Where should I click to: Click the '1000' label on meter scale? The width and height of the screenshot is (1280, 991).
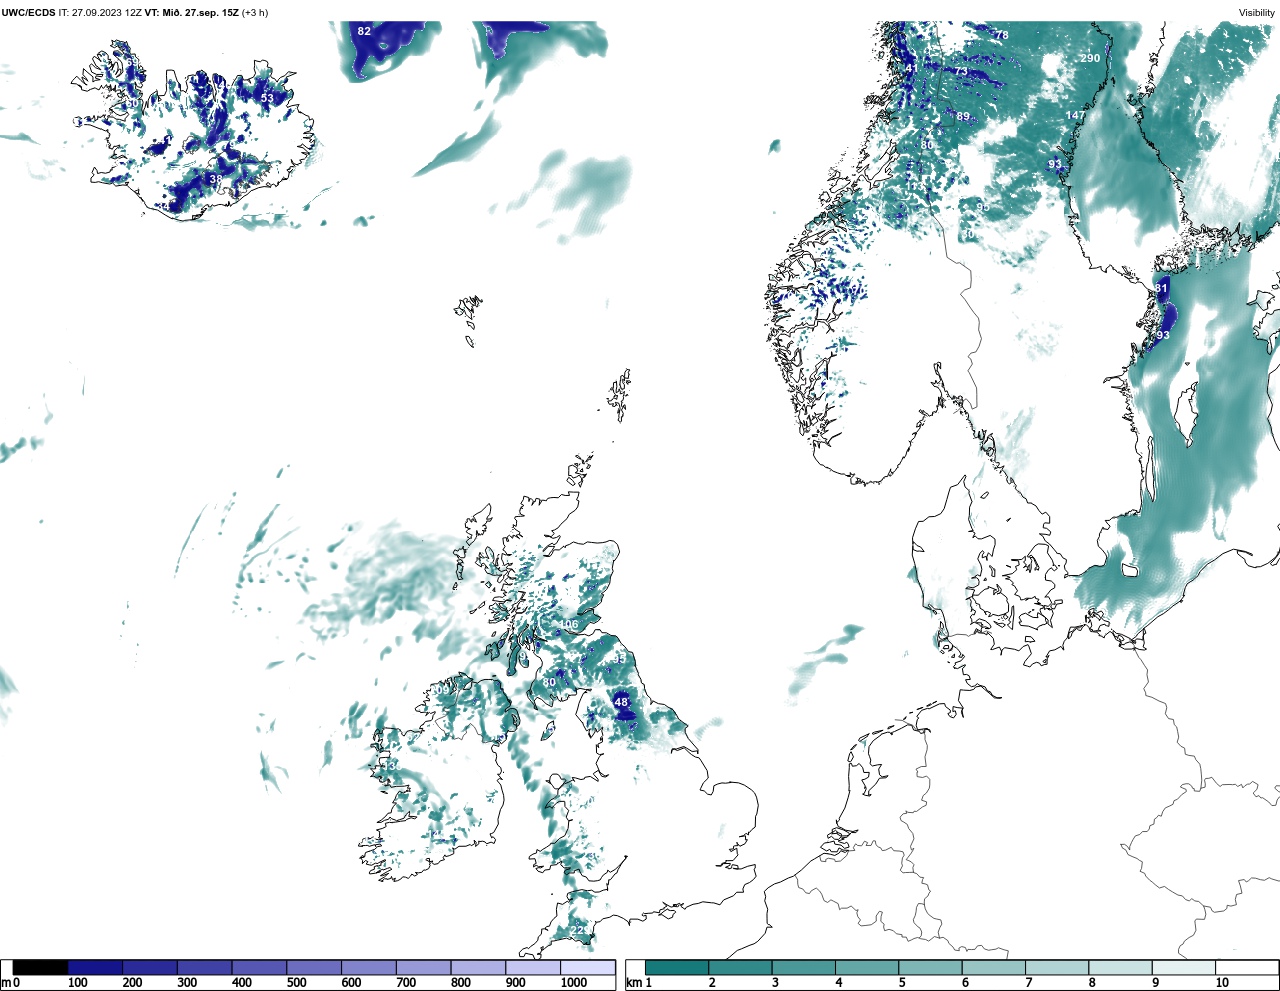(x=573, y=983)
